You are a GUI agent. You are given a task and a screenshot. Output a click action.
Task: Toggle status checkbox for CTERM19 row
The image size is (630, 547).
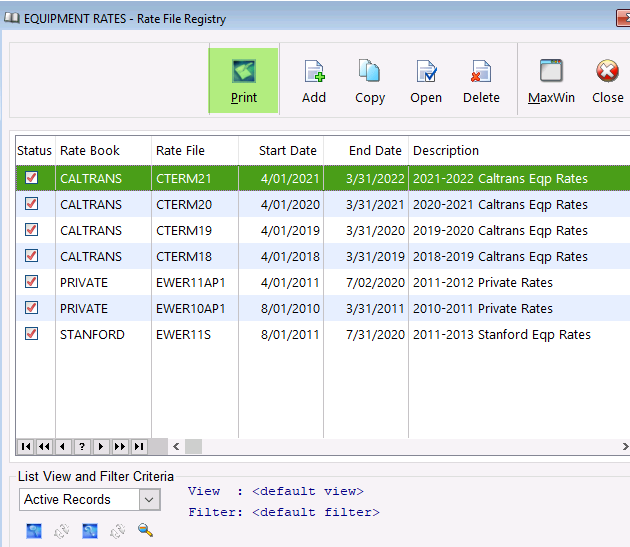(x=31, y=229)
